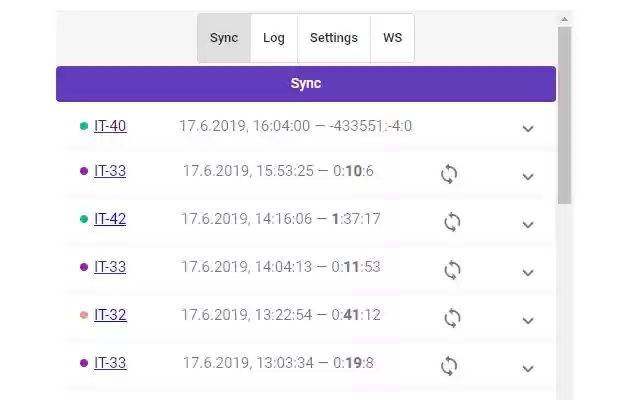Click the green dot beside IT-40
Image resolution: width=640 pixels, height=400 pixels.
(84, 126)
